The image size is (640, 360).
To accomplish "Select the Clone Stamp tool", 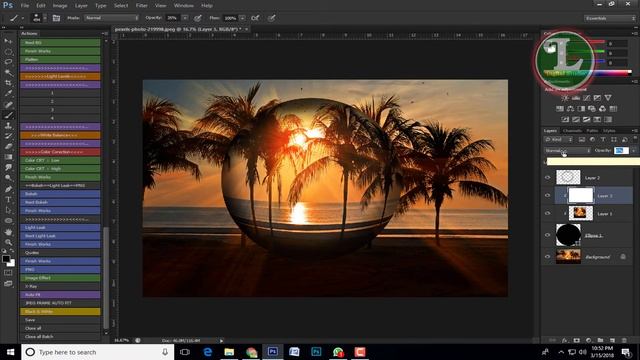I will click(x=8, y=126).
